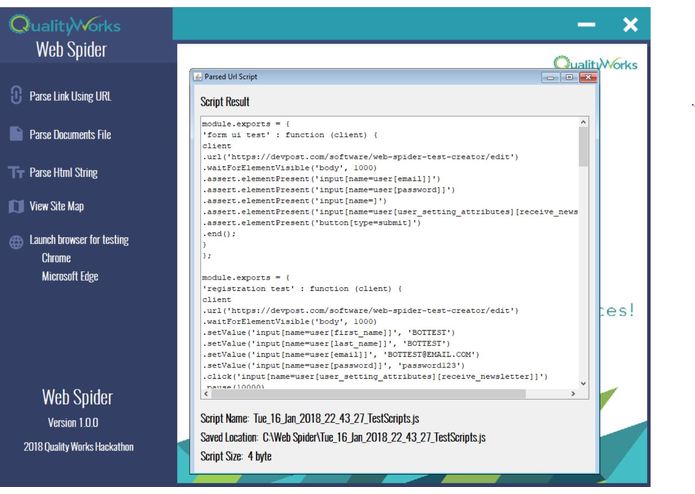Click the vertical scrollbar thumb in script result
The image size is (695, 494).
[583, 147]
